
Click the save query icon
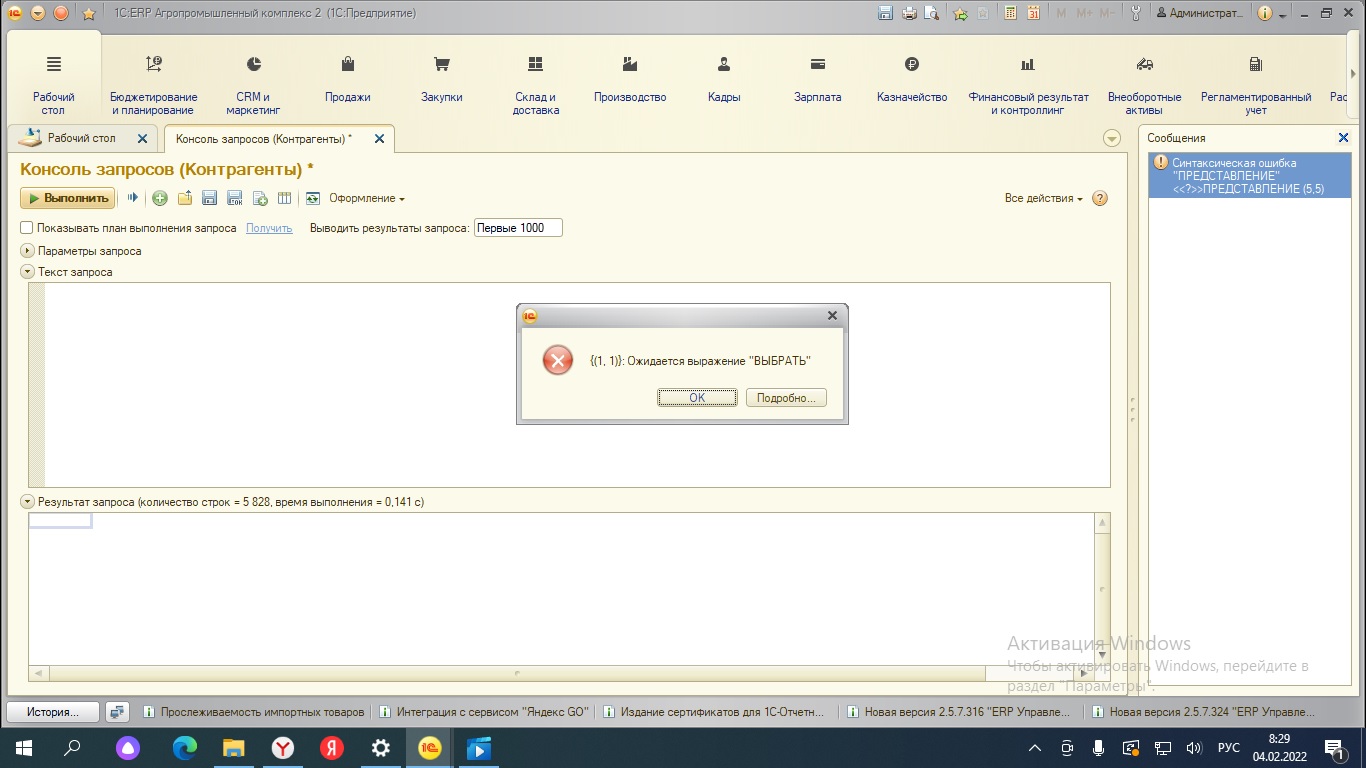click(210, 198)
